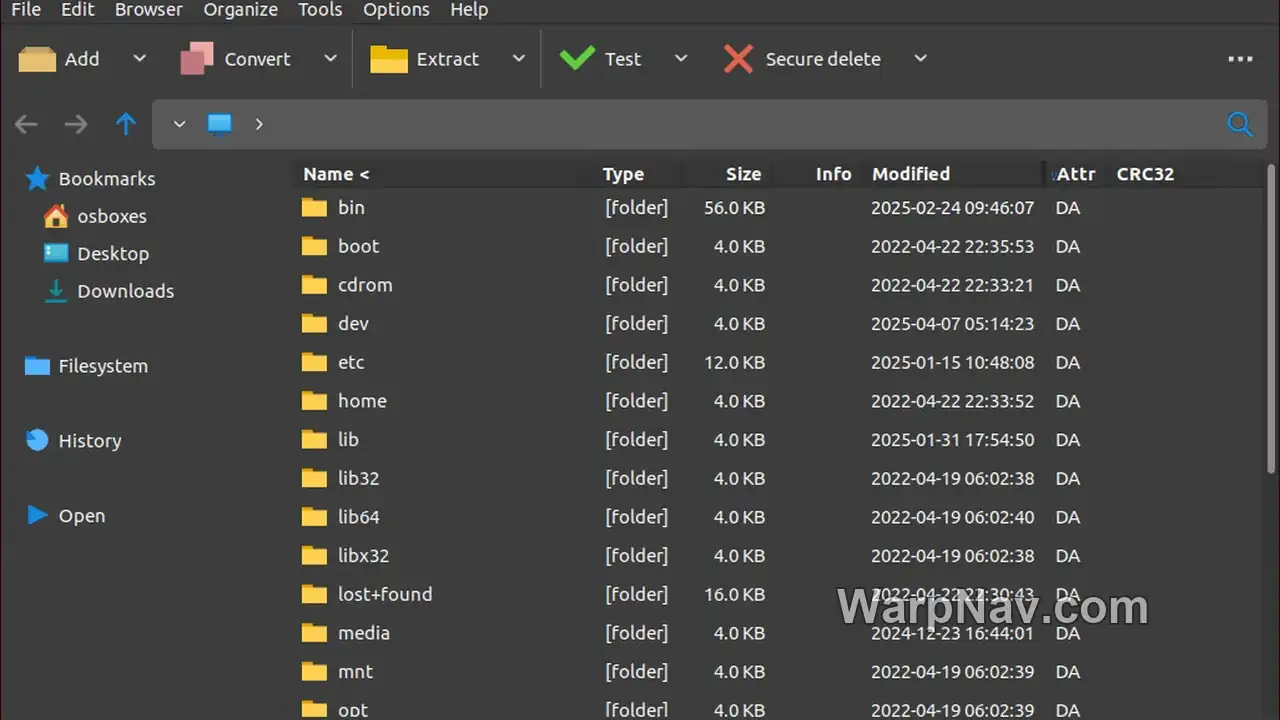Screen dimensions: 1280x720
Task: Navigate back with the left arrow
Action: pos(26,124)
